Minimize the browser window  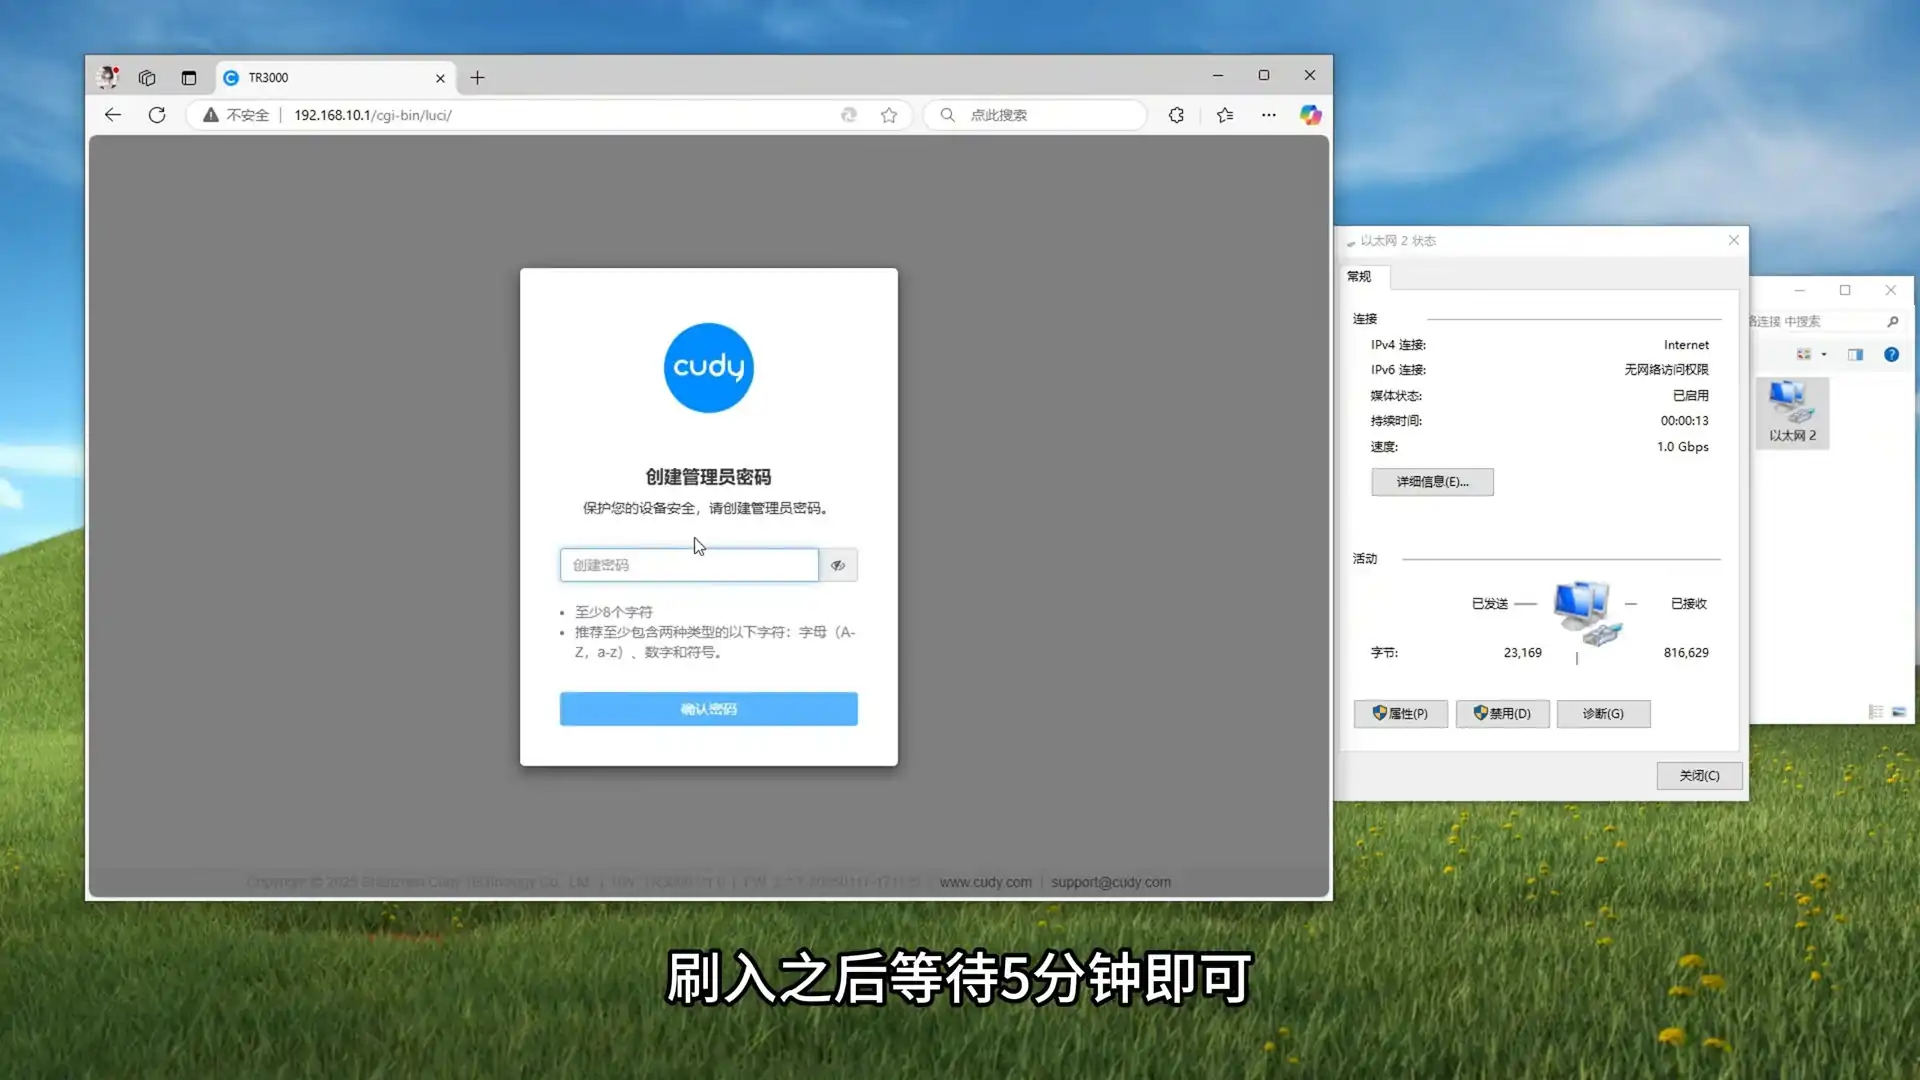click(1218, 75)
